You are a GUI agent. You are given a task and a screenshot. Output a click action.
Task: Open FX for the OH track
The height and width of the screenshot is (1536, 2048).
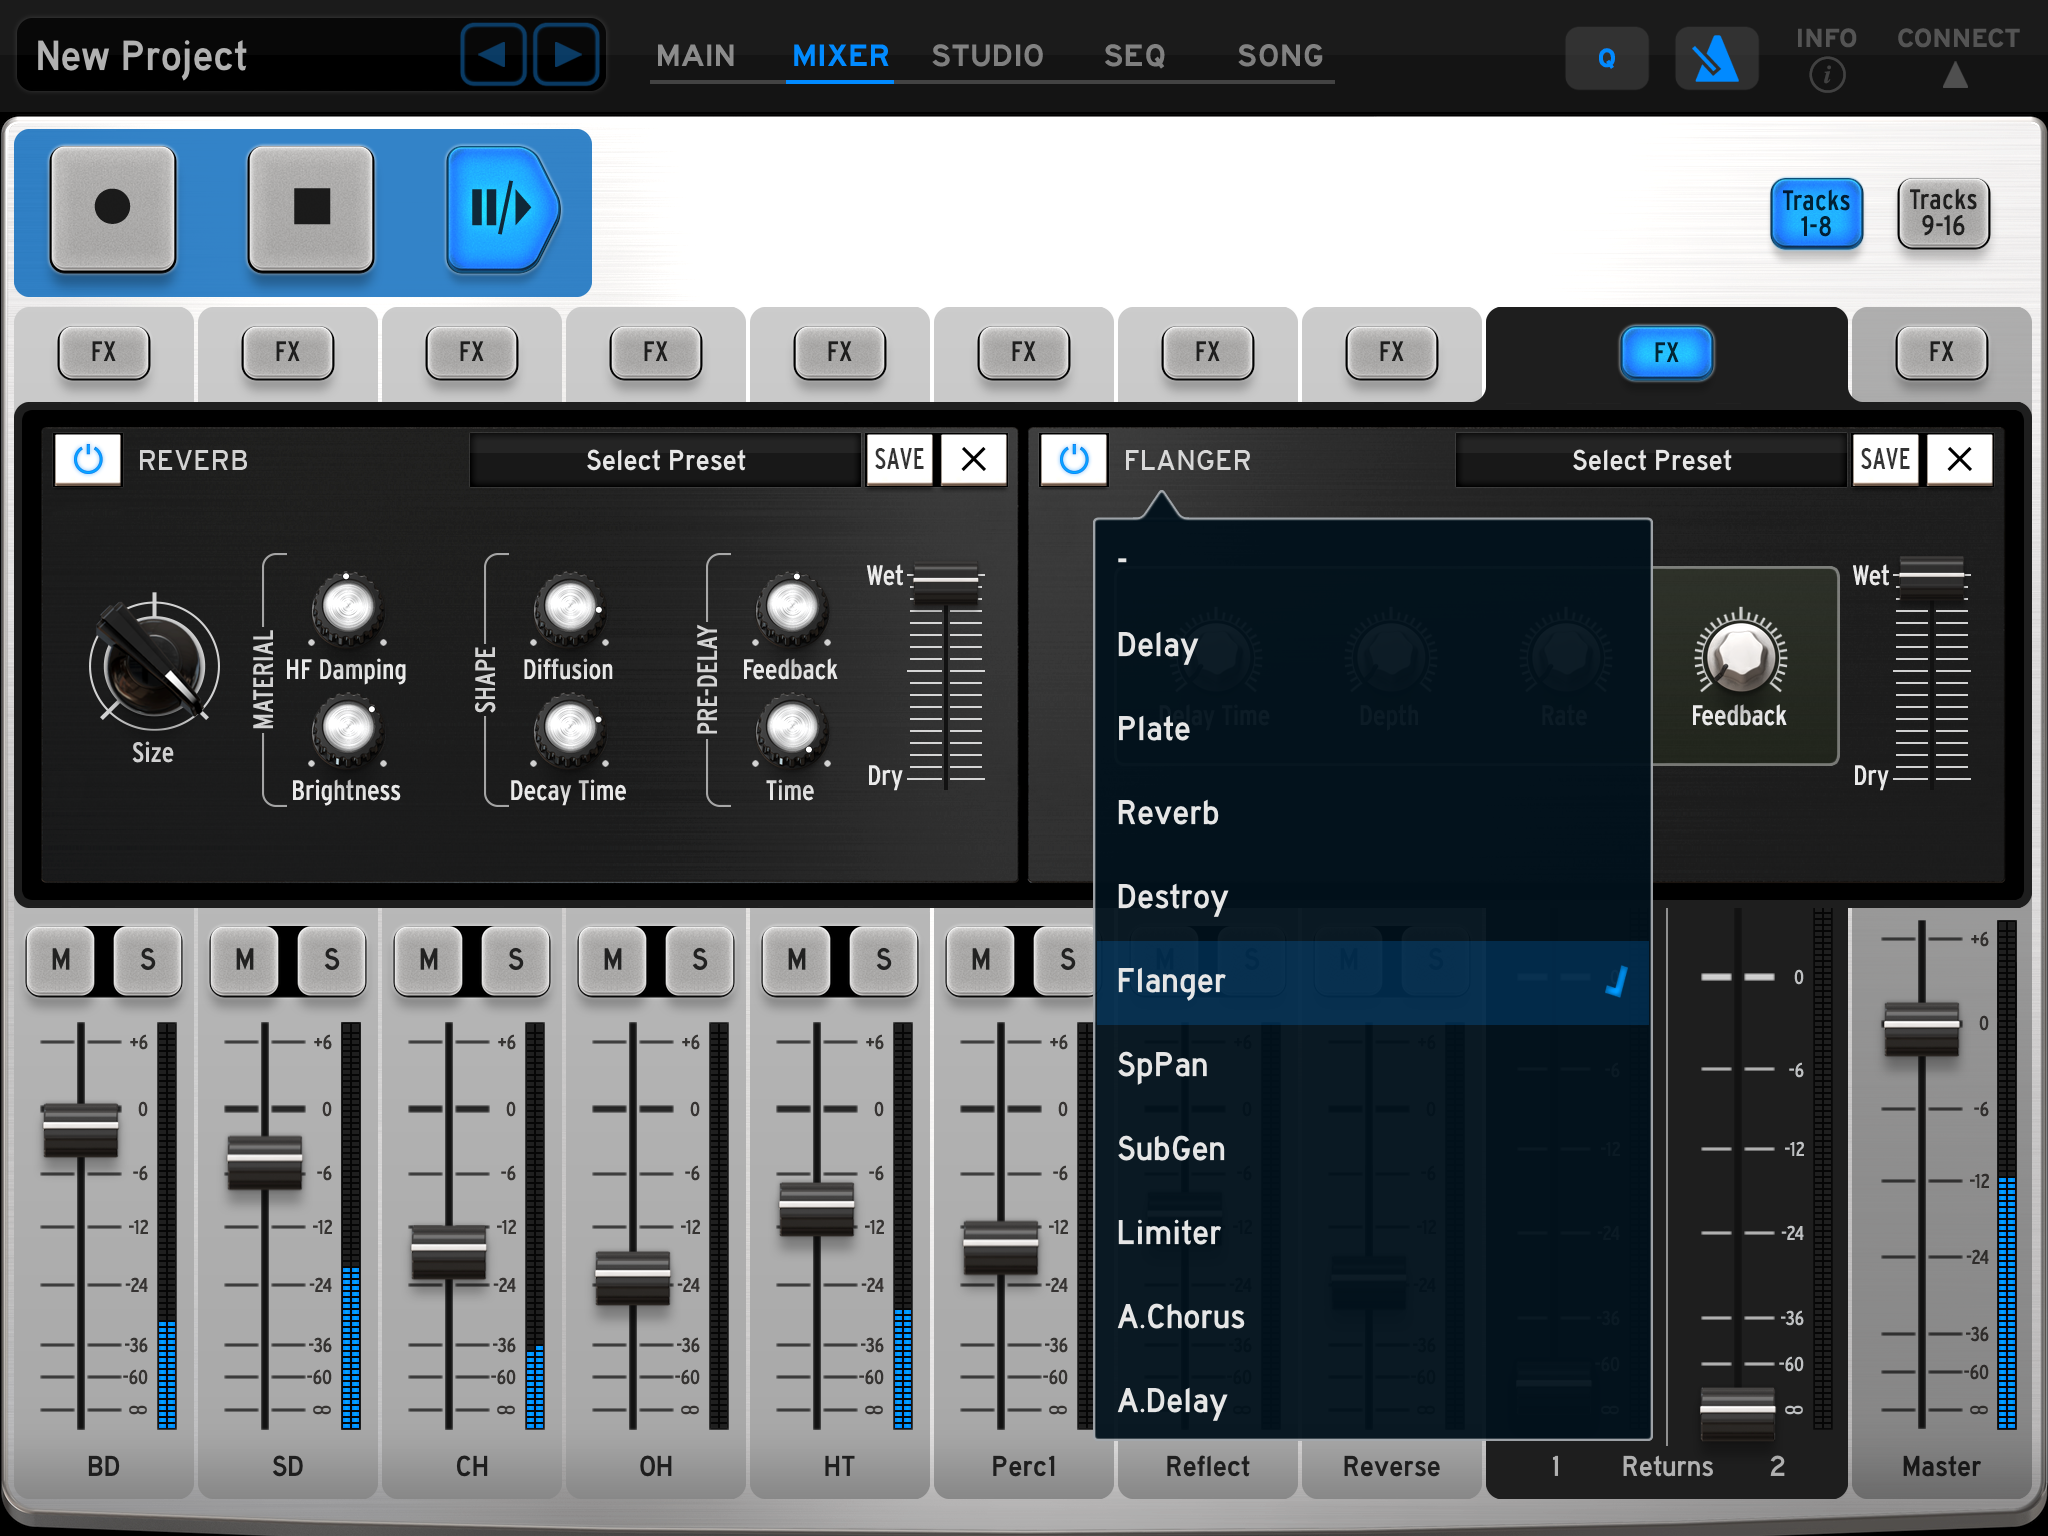(x=656, y=352)
